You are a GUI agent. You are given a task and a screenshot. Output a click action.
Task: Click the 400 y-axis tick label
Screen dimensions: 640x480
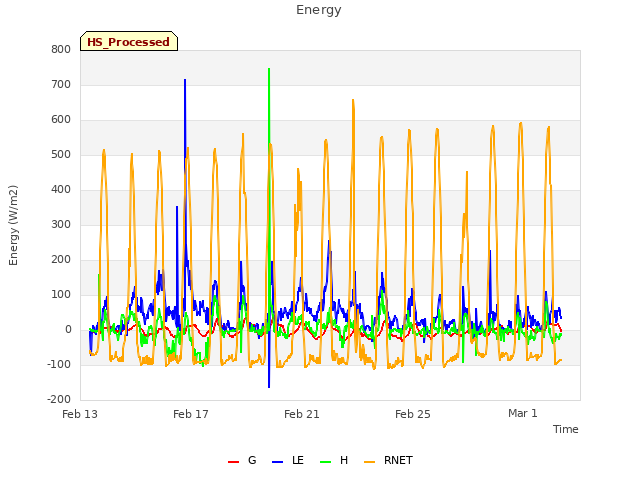[61, 189]
